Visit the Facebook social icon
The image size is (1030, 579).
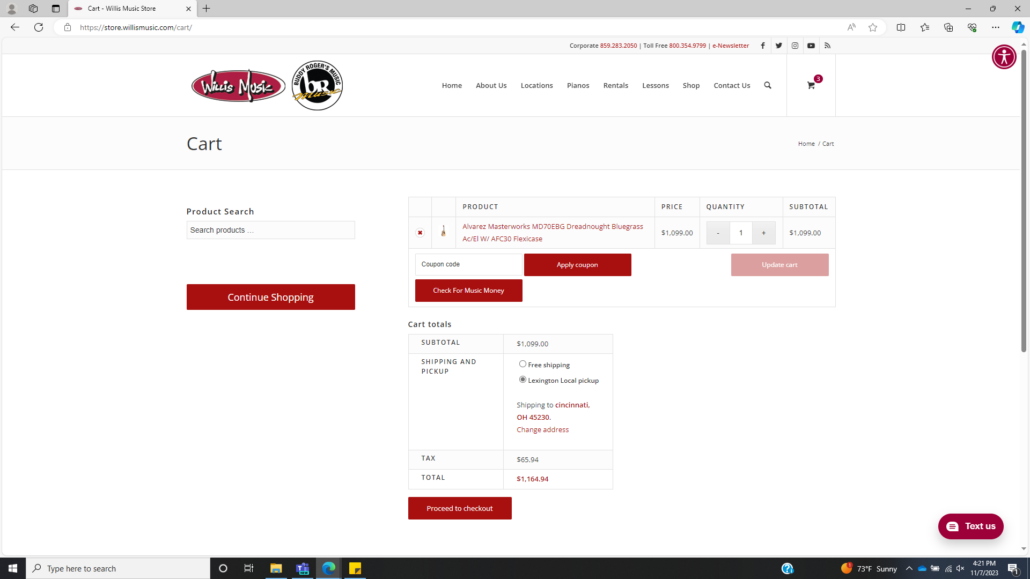[763, 46]
